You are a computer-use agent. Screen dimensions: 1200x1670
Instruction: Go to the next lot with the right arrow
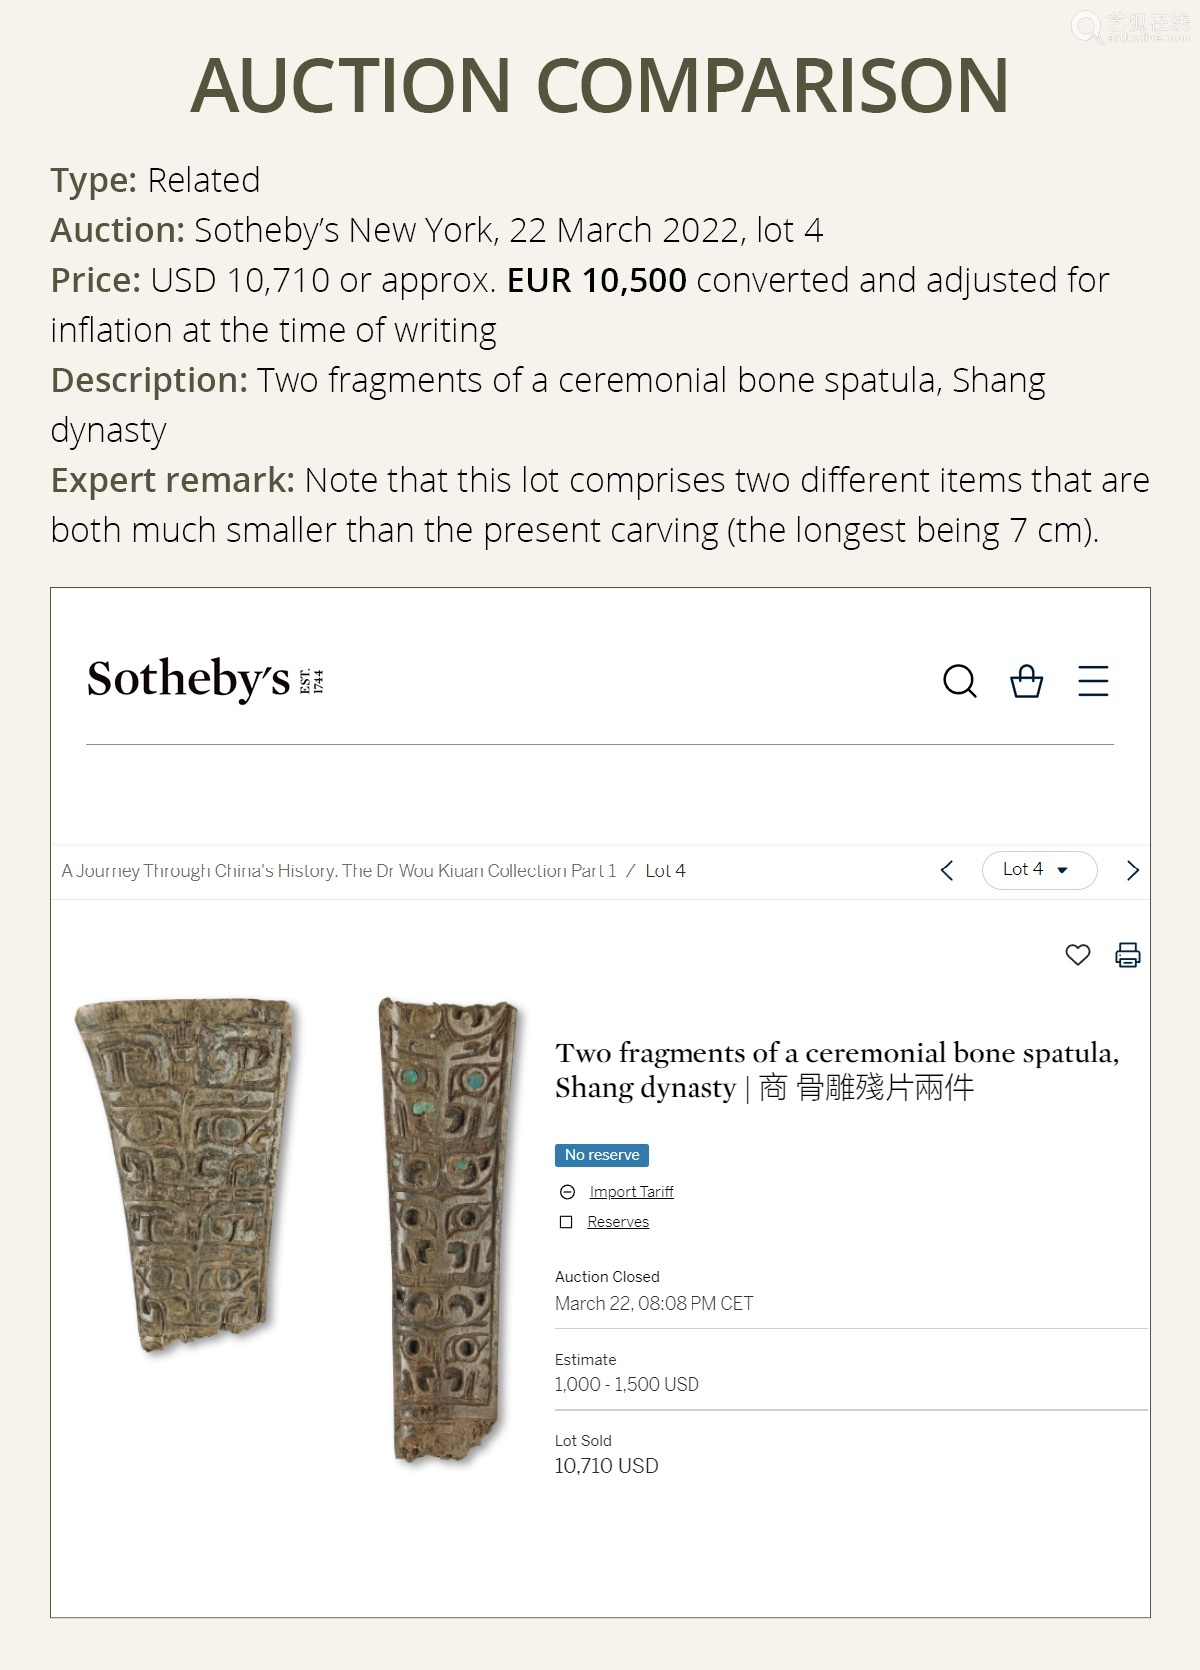[x=1133, y=870]
